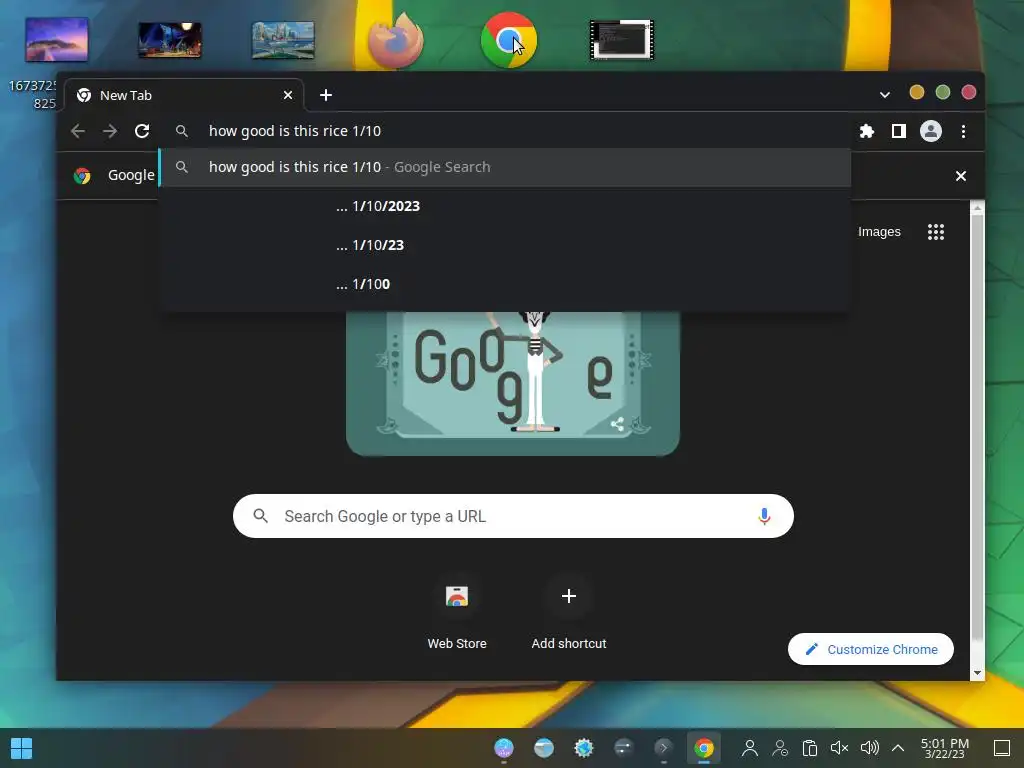Screen dimensions: 1024x768
Task: Reload the page with the refresh icon
Action: pyautogui.click(x=142, y=131)
